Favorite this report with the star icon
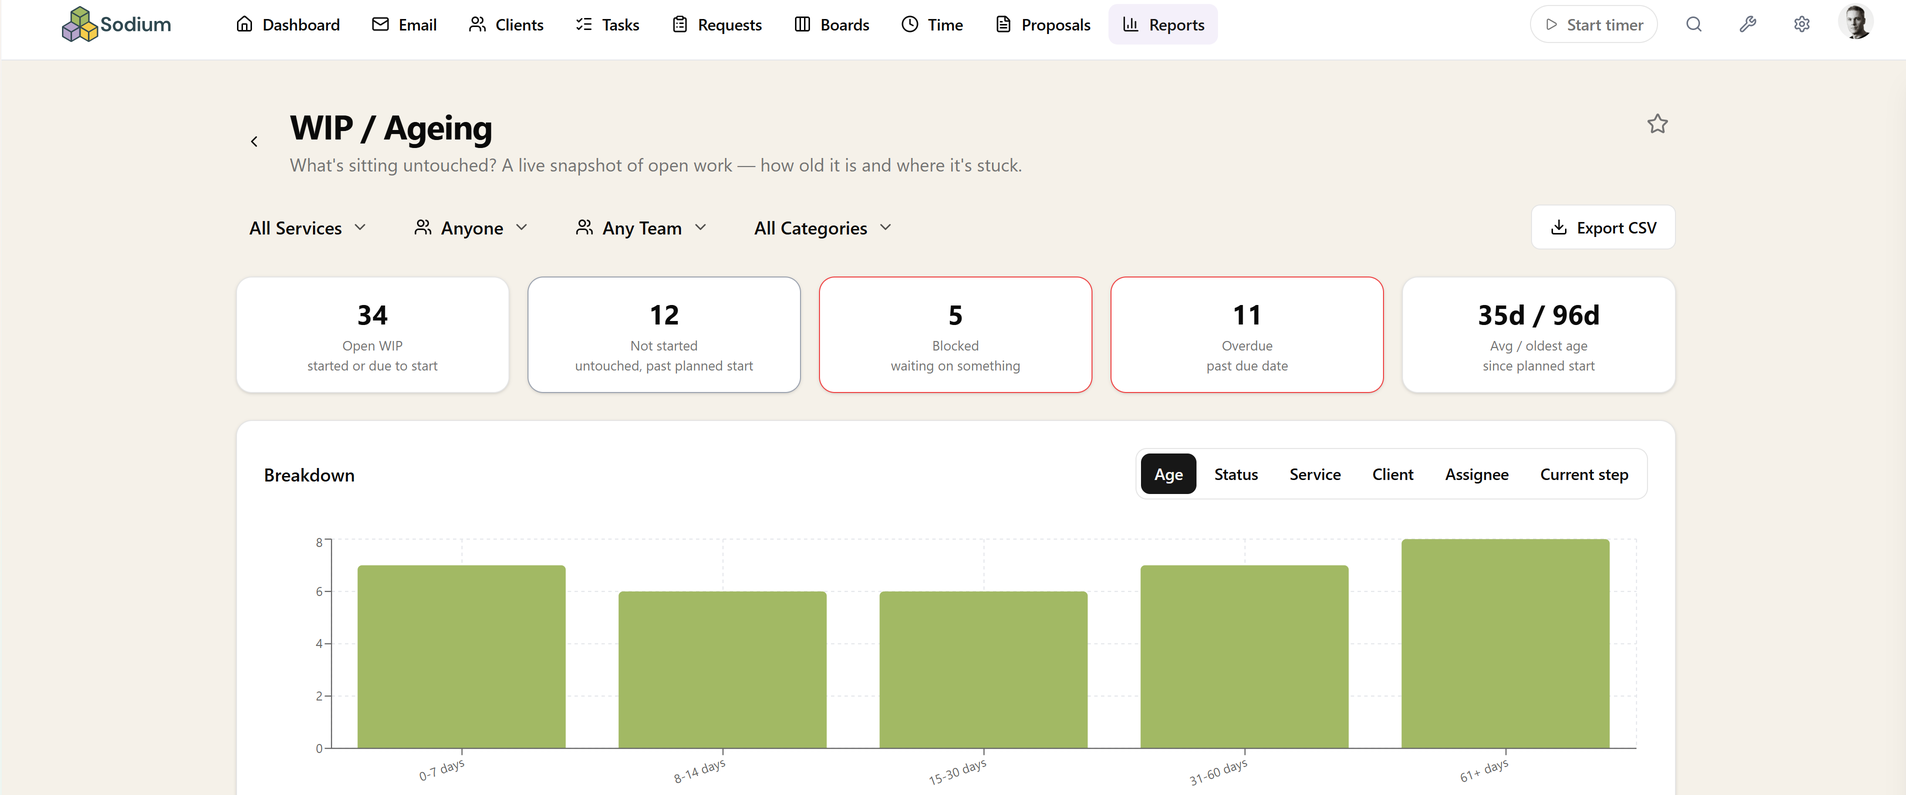Screen dimensions: 1906x795 point(1657,124)
